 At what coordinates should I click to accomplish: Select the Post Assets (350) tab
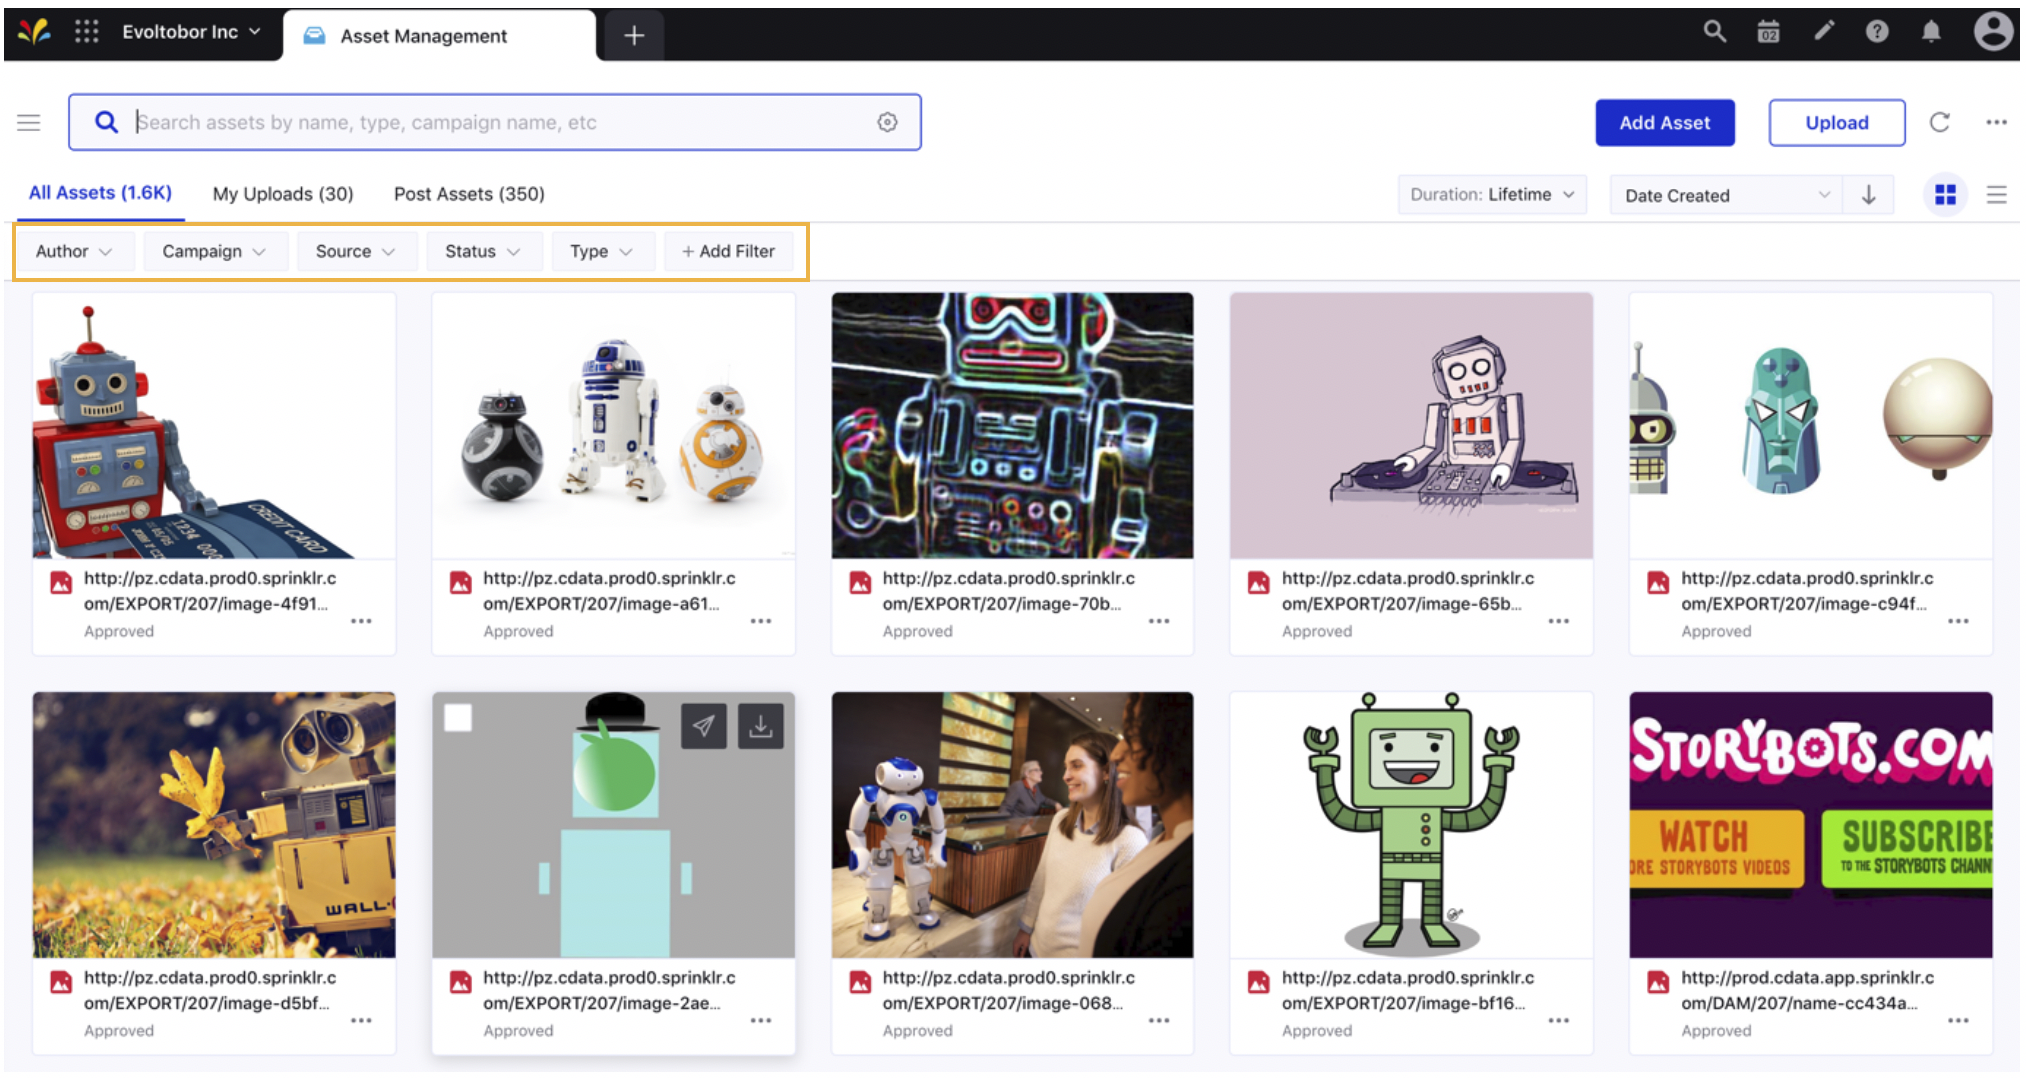(469, 194)
